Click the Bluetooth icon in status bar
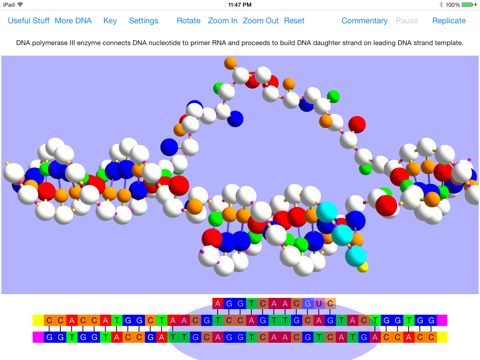Viewport: 480px width, 360px height. click(x=441, y=5)
